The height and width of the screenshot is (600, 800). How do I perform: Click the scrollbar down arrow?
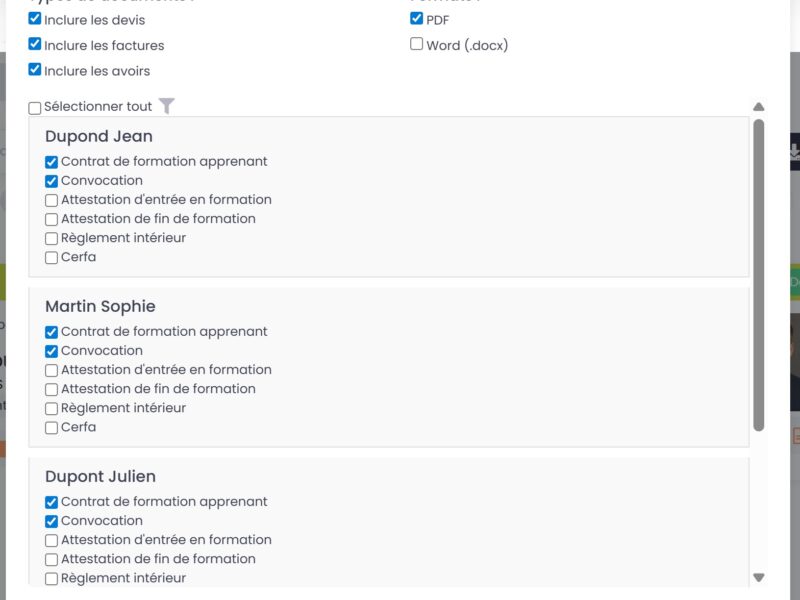(759, 577)
